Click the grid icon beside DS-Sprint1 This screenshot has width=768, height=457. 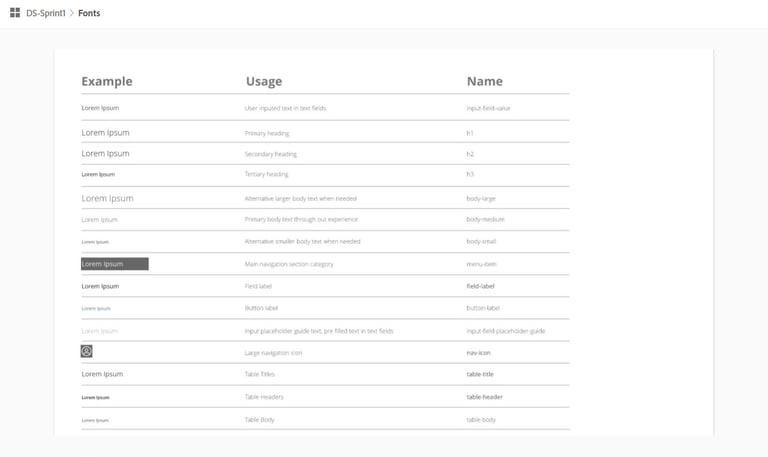click(15, 13)
